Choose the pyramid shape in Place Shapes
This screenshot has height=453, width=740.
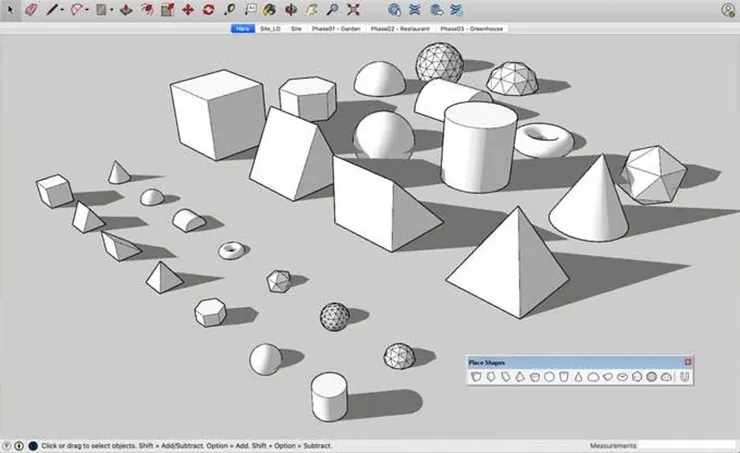pyautogui.click(x=520, y=377)
